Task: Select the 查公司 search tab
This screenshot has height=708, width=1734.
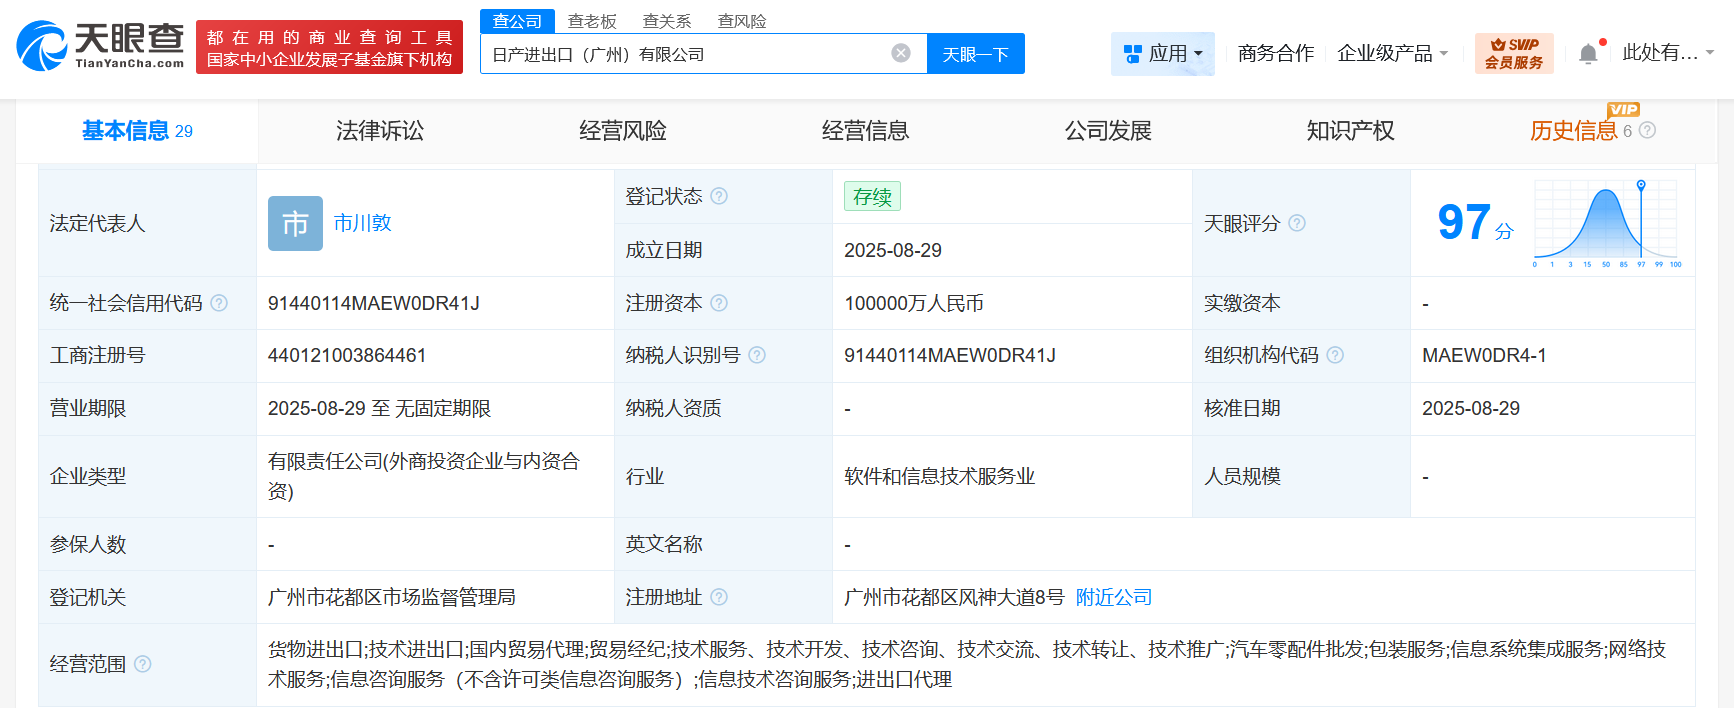Action: point(517,21)
